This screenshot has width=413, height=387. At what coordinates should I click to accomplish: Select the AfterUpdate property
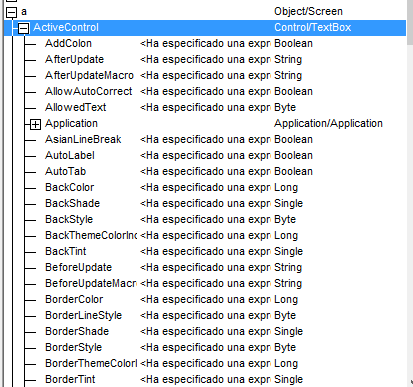pos(74,59)
